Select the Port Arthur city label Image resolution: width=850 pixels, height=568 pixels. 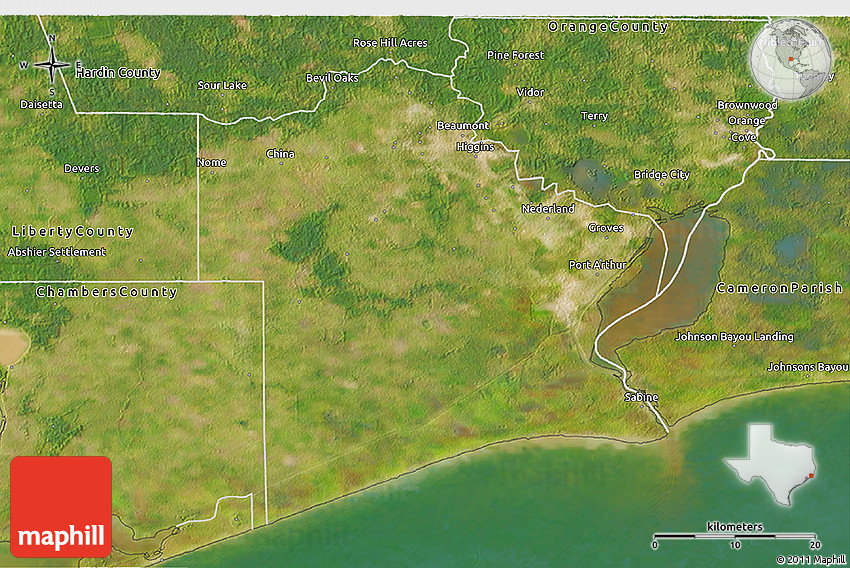pos(598,265)
